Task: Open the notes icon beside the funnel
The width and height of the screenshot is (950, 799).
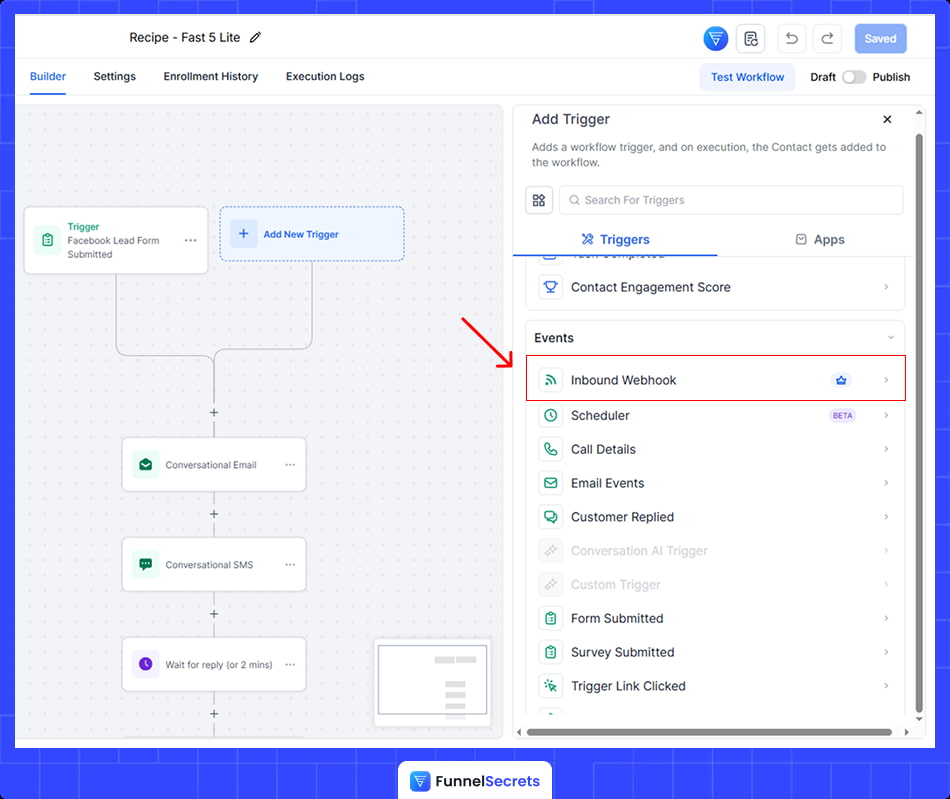Action: (x=750, y=39)
